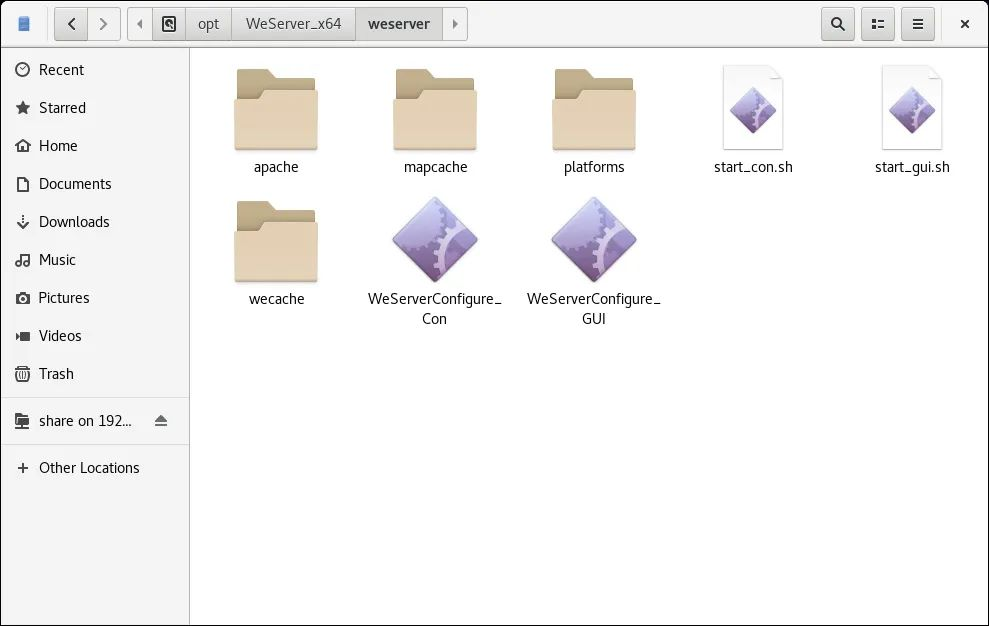This screenshot has height=626, width=989.
Task: Select the apache folder icon
Action: 276,109
